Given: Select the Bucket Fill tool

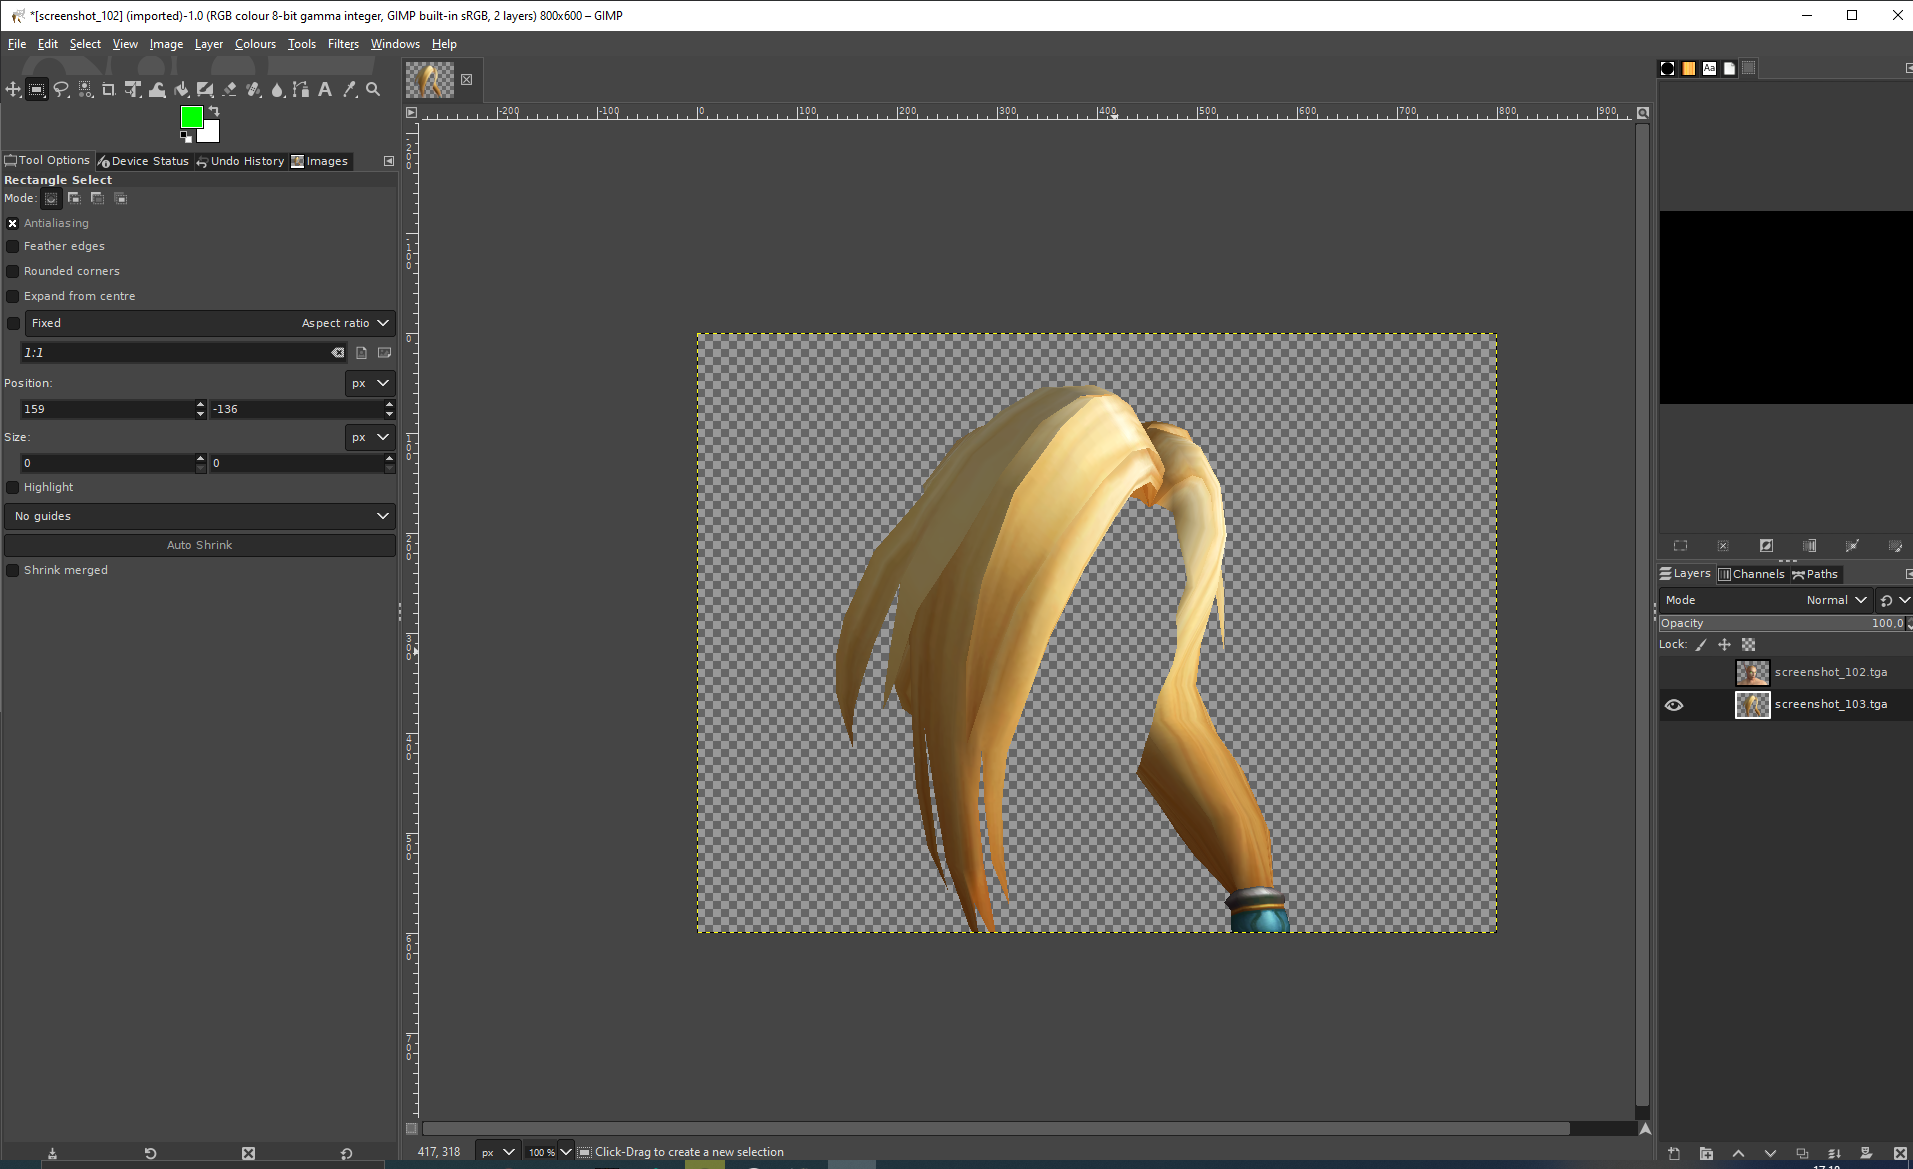Looking at the screenshot, I should [x=181, y=90].
